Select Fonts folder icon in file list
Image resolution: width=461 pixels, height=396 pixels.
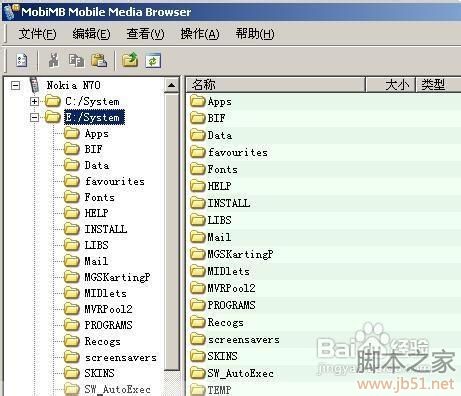click(197, 169)
